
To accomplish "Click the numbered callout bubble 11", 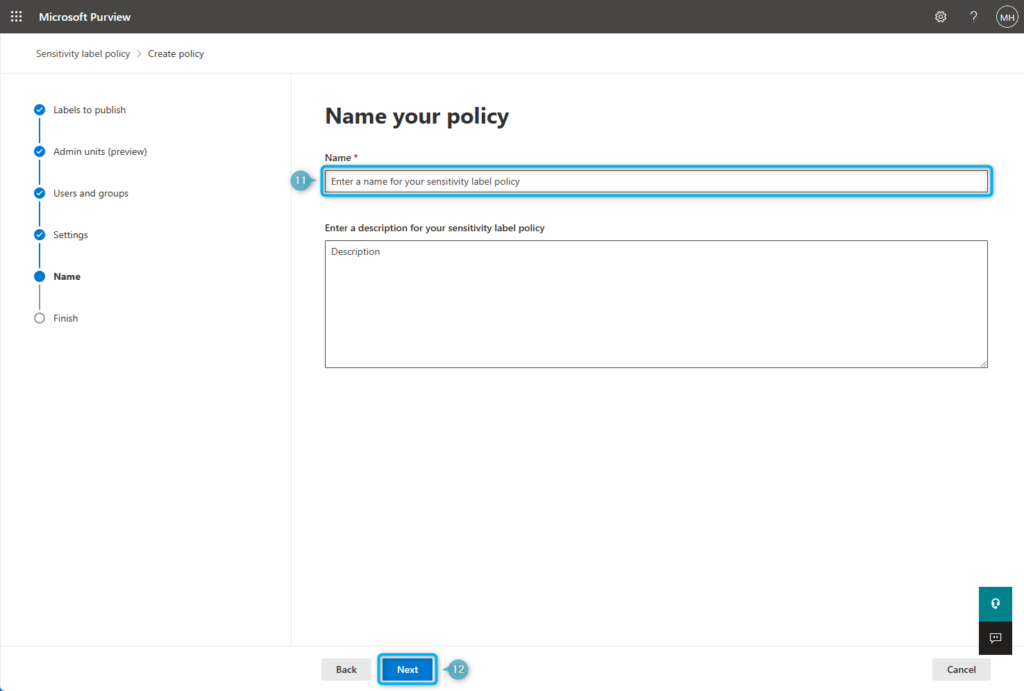I will 301,180.
